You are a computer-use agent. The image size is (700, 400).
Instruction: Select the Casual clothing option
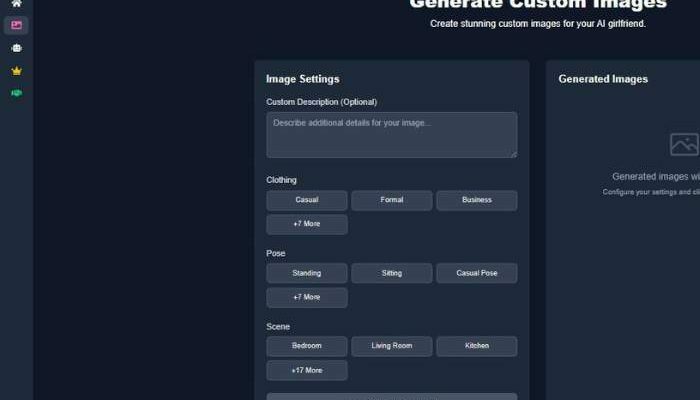pos(307,200)
